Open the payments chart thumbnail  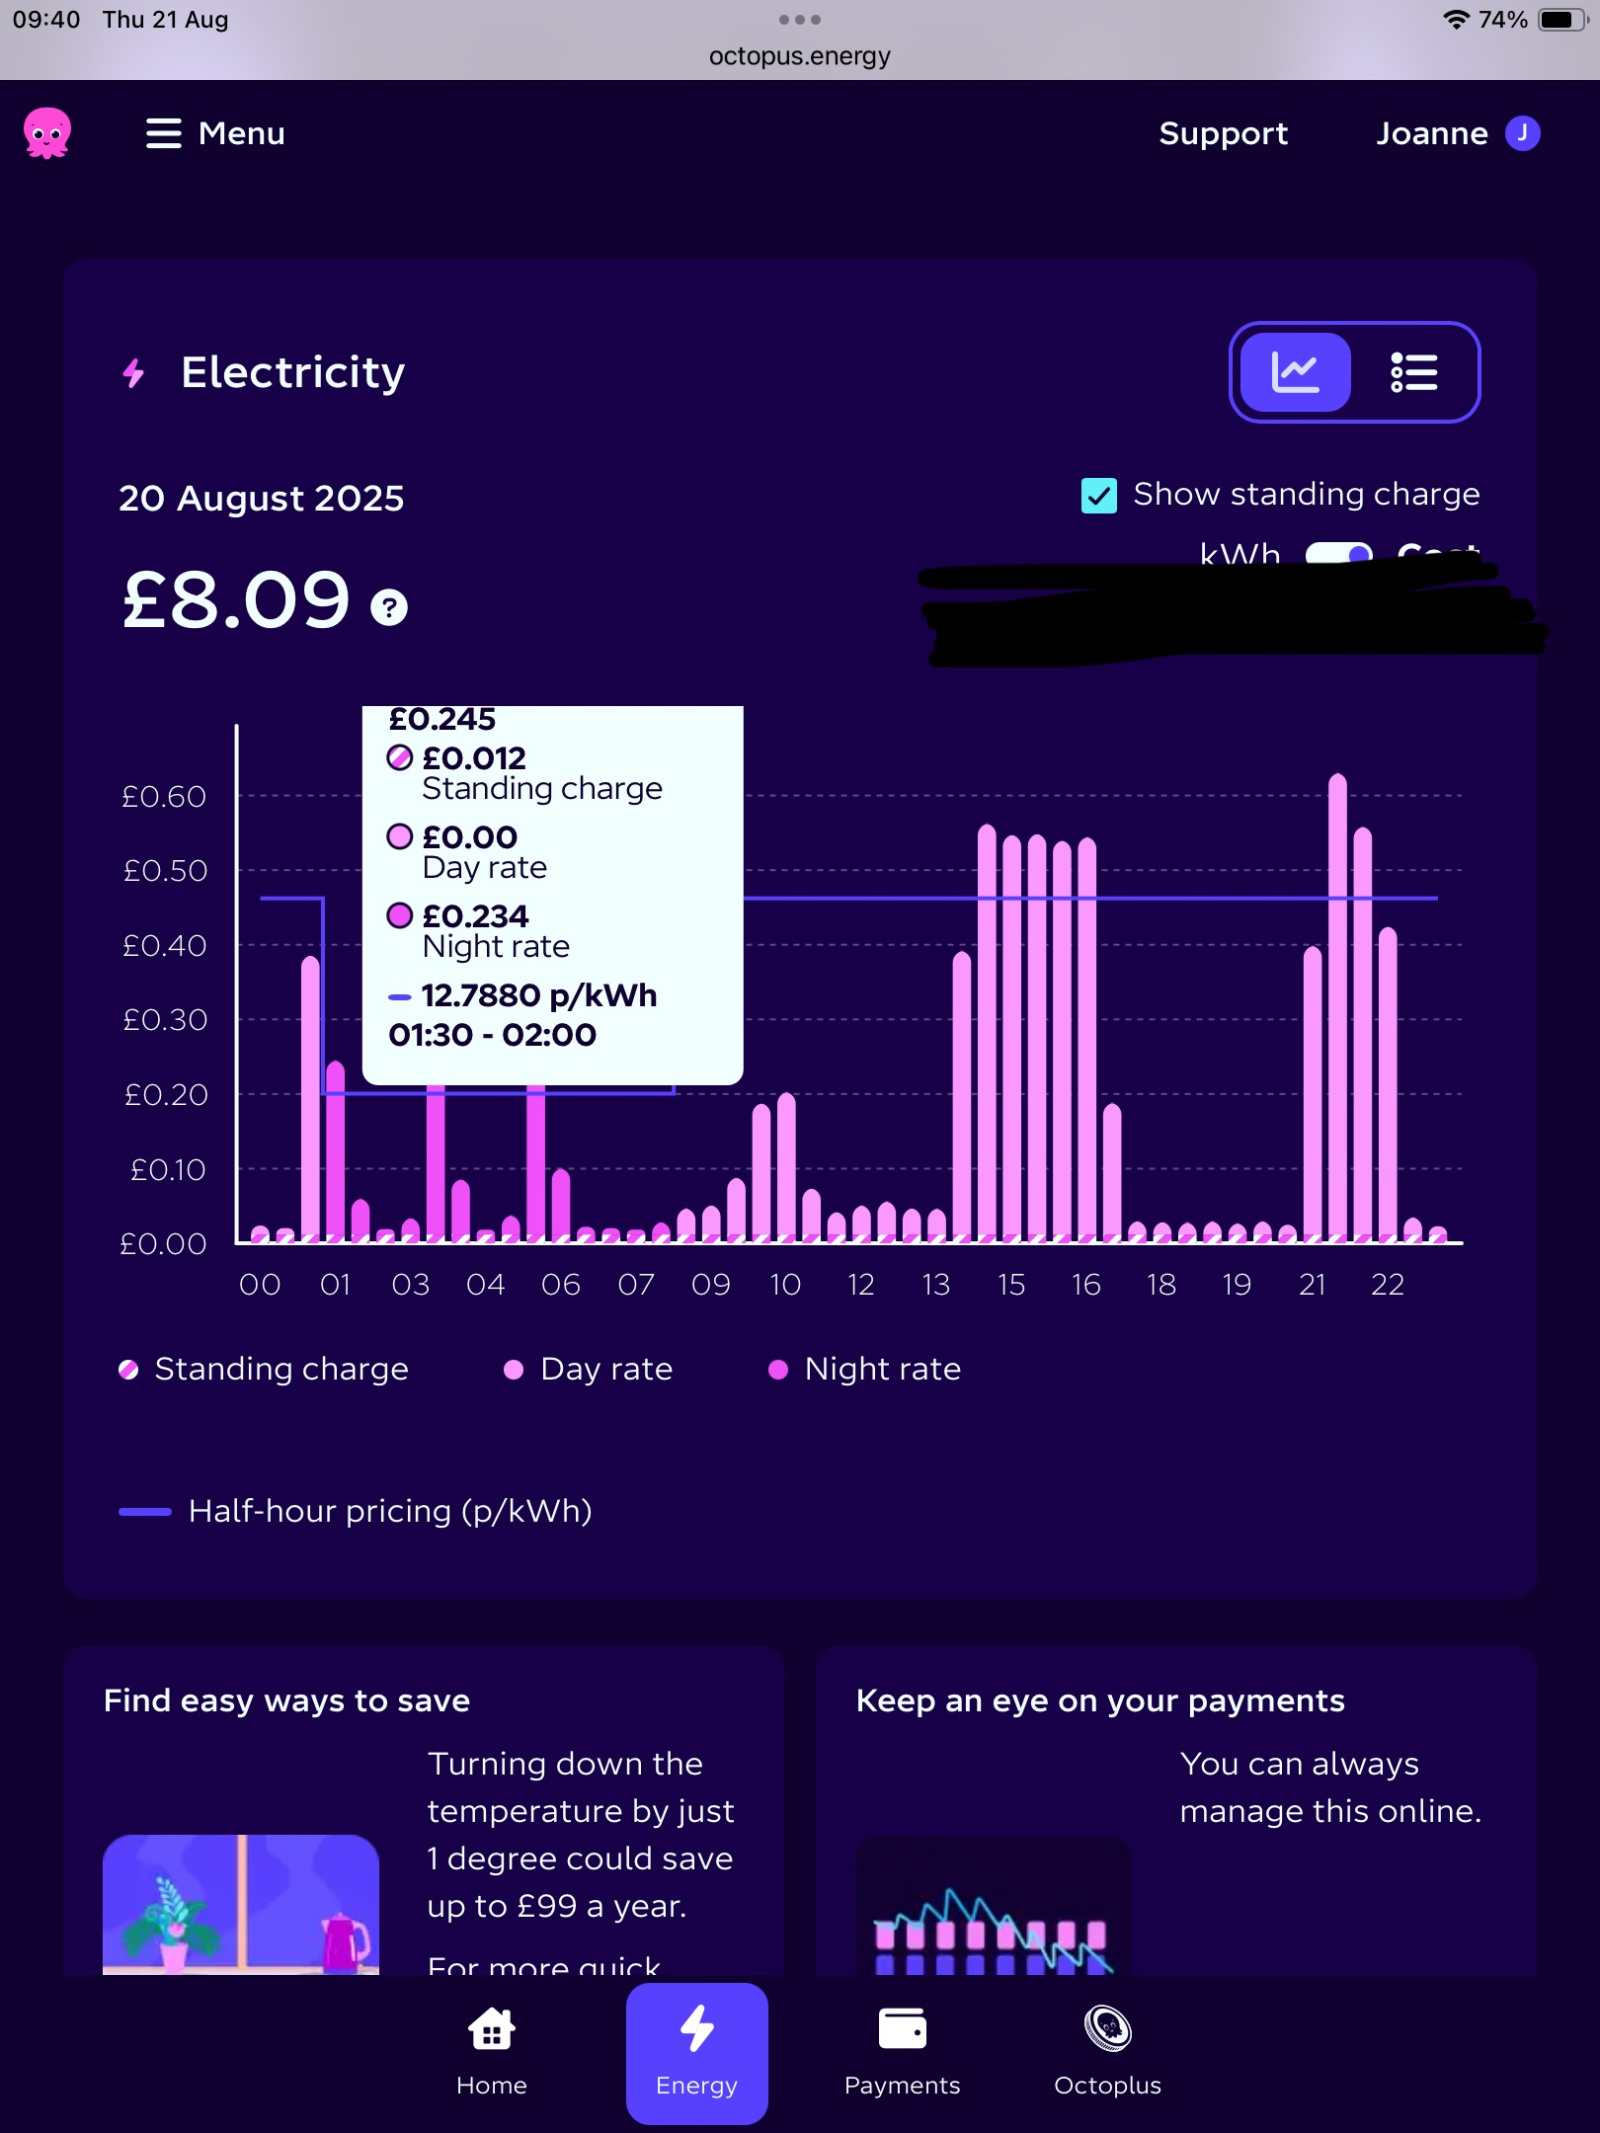(x=993, y=1906)
